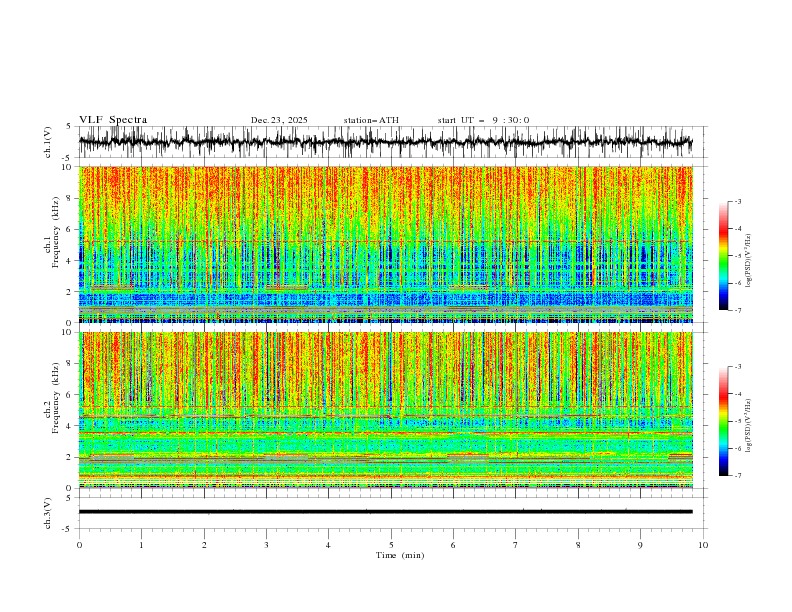This screenshot has width=792, height=612.
Task: Click time axis tick label "0"
Action: coord(79,545)
